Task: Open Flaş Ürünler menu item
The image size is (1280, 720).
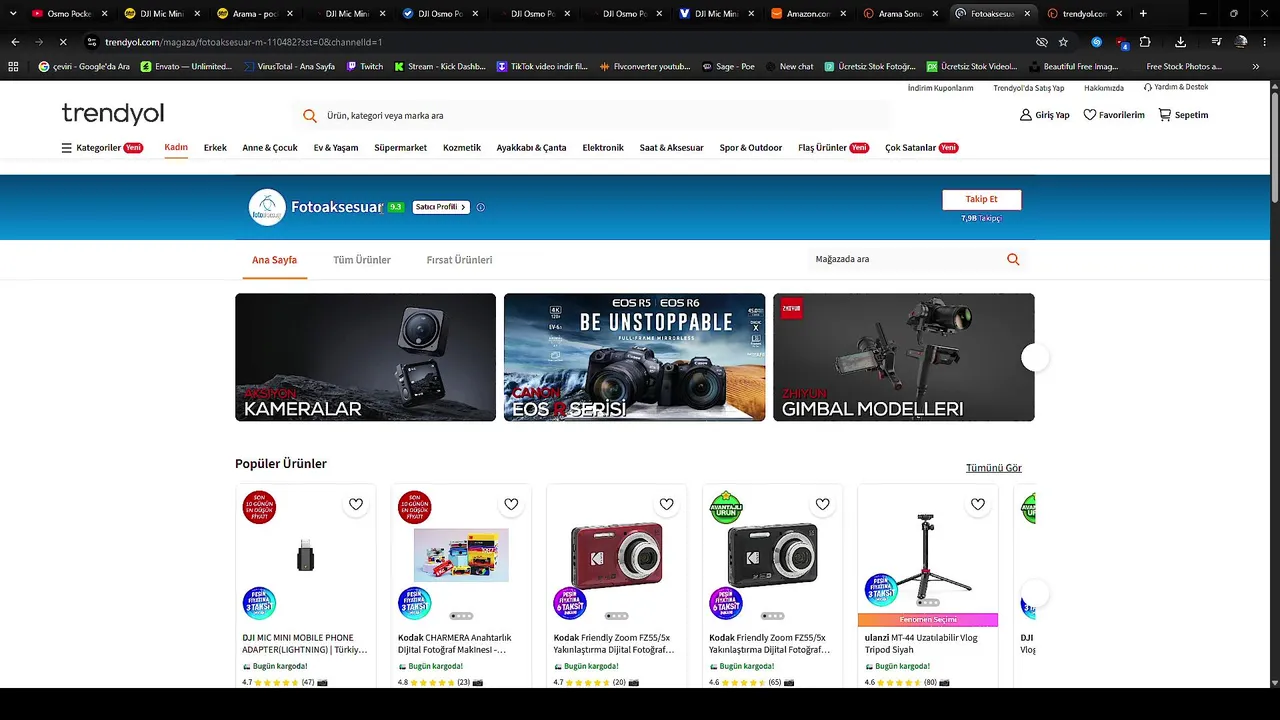Action: point(833,148)
